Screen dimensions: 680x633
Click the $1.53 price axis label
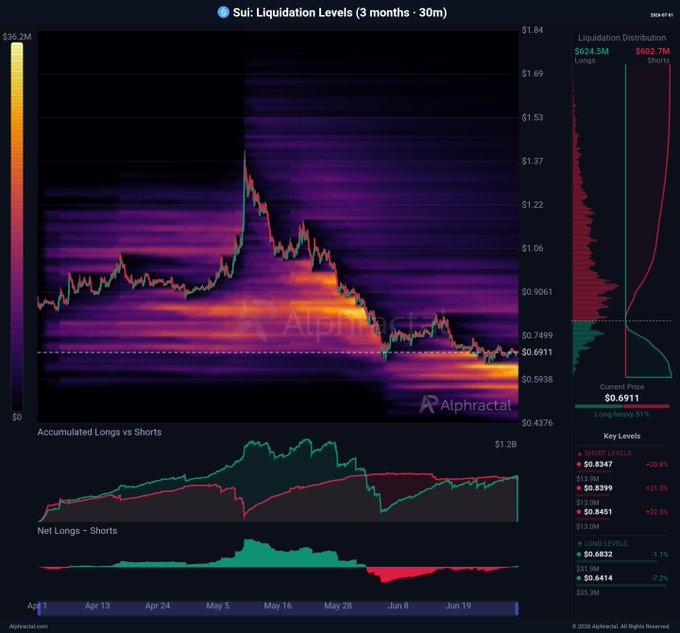tap(532, 117)
